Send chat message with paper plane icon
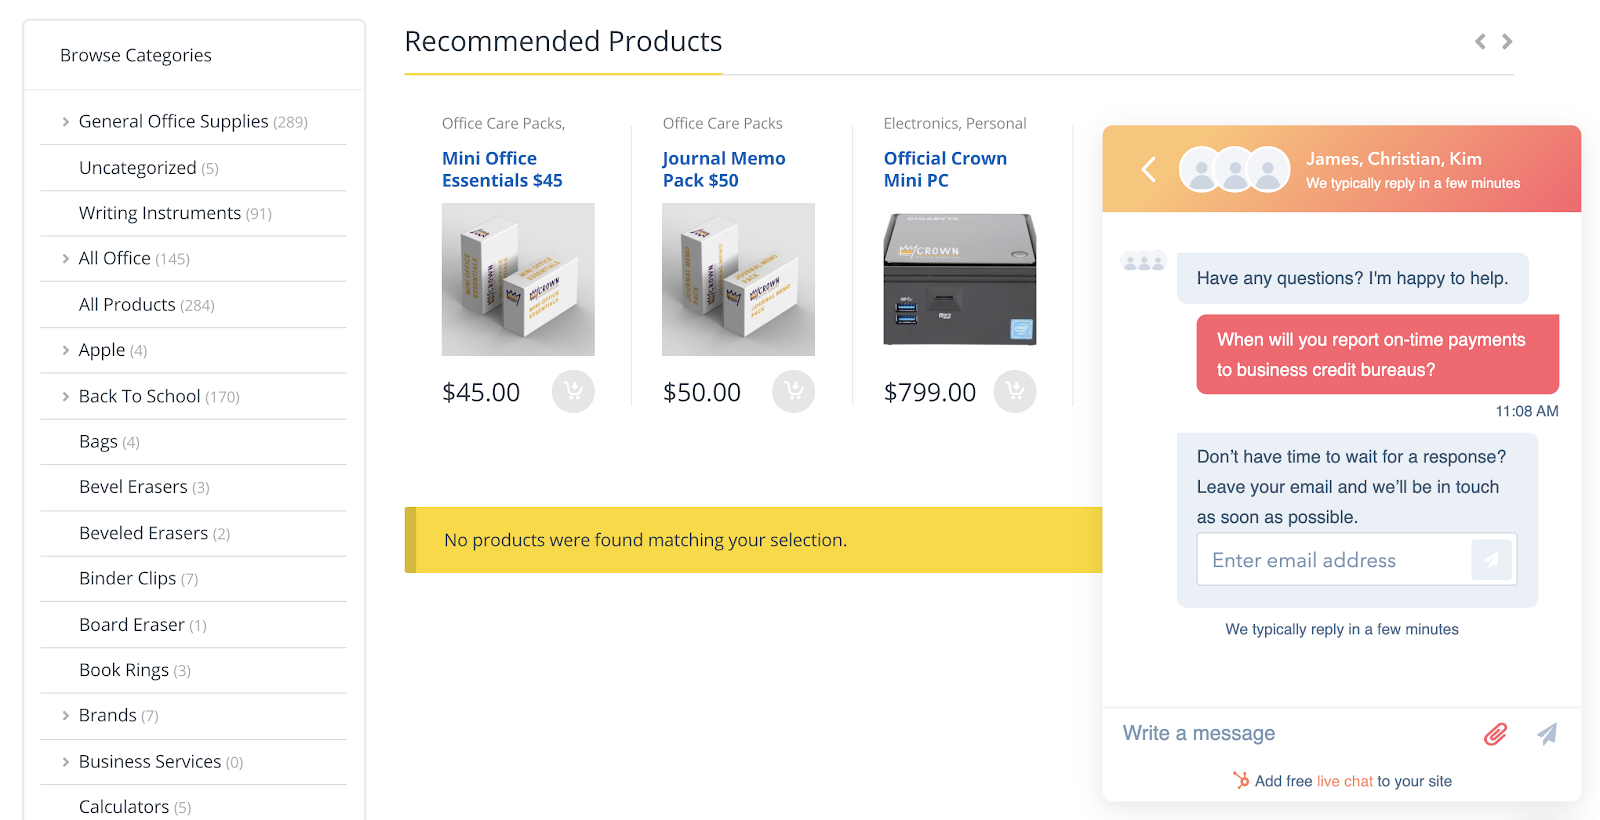The image size is (1600, 820). pyautogui.click(x=1547, y=734)
